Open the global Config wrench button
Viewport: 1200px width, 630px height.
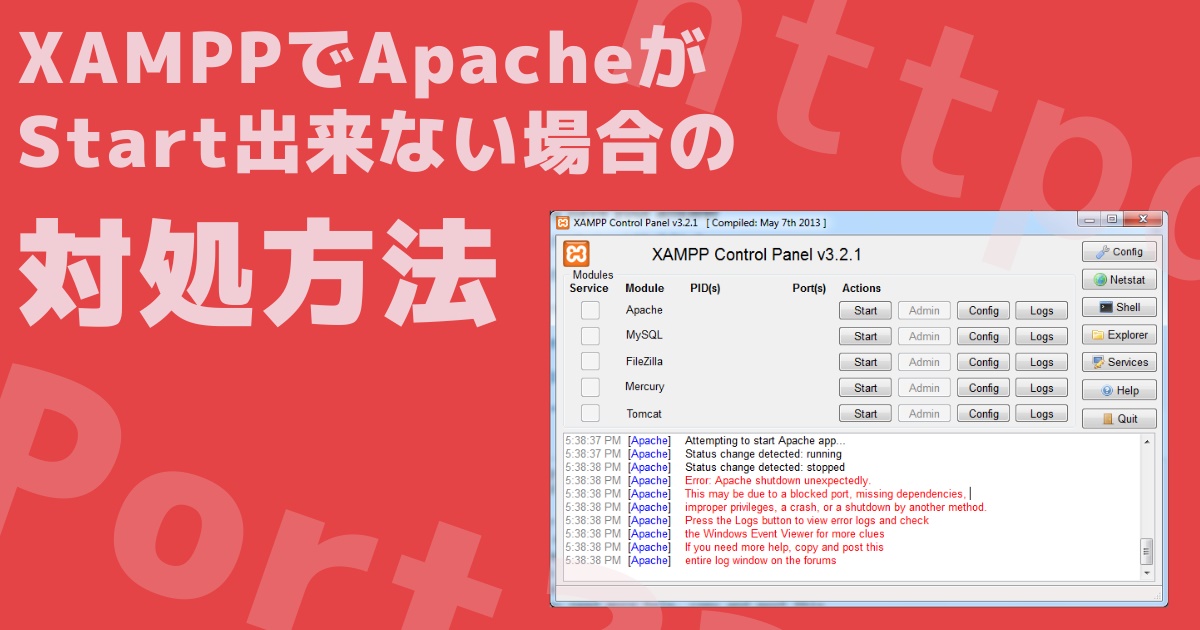(x=1119, y=252)
